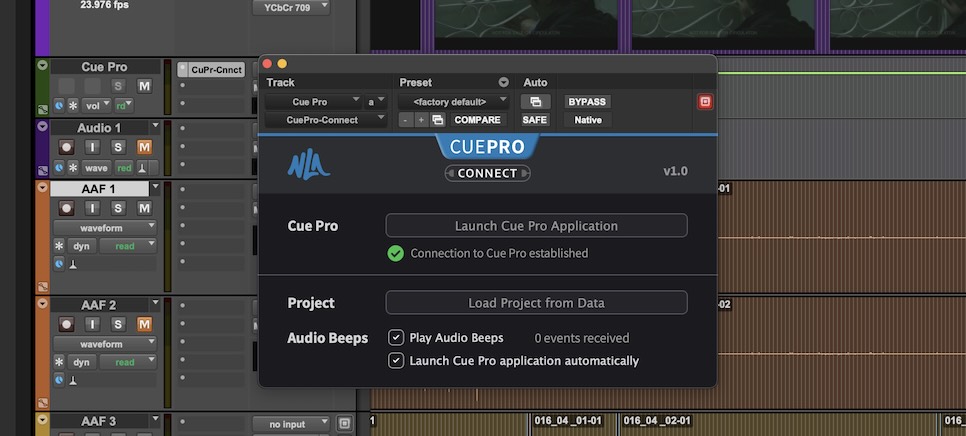
Task: Click the AAF 2 track asterisk icon beside dyn
Action: (x=59, y=362)
